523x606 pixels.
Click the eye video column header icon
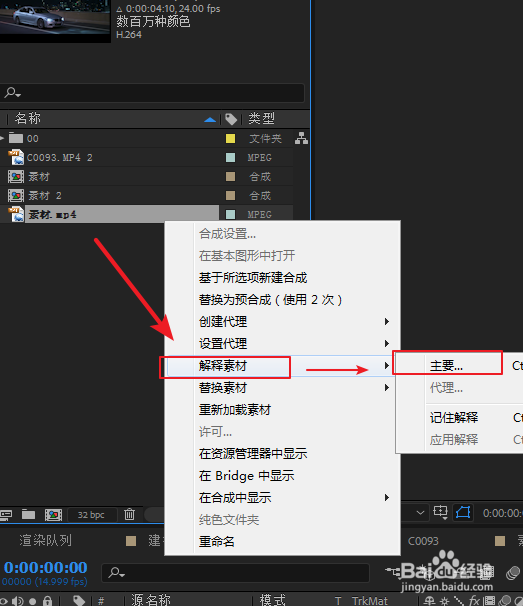pyautogui.click(x=3, y=601)
